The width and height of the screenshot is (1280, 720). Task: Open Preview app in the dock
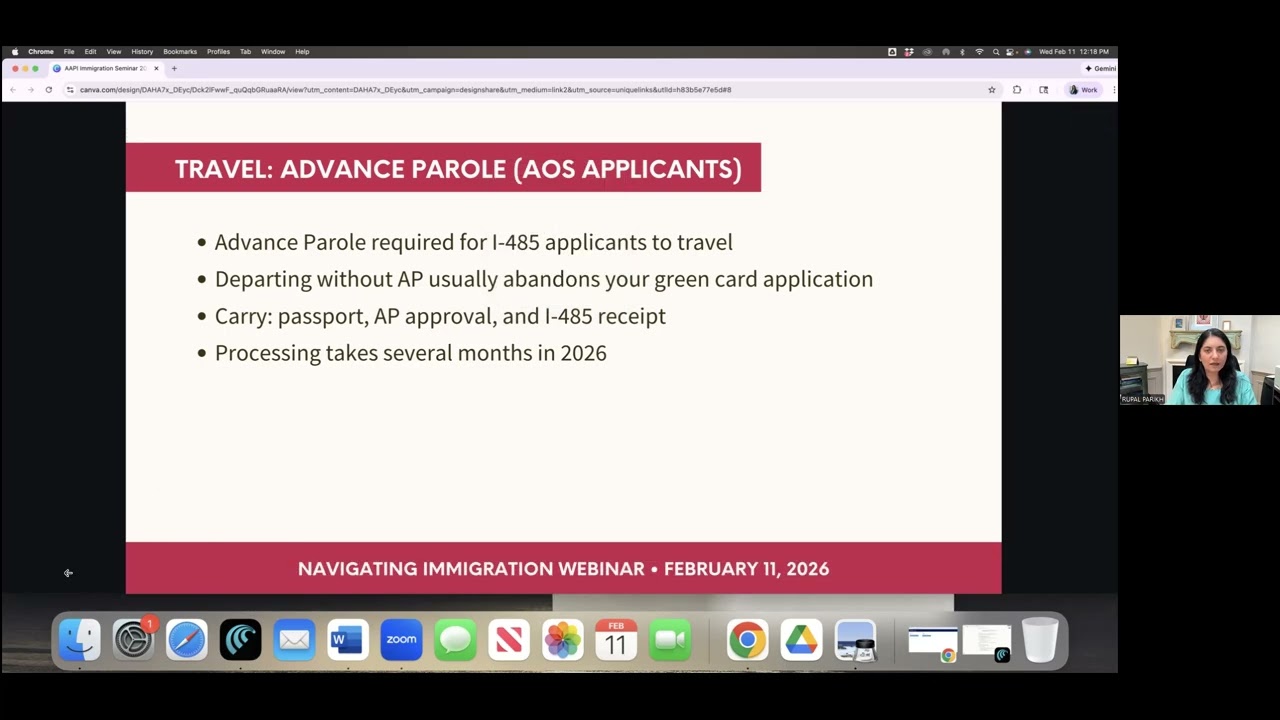click(x=855, y=640)
